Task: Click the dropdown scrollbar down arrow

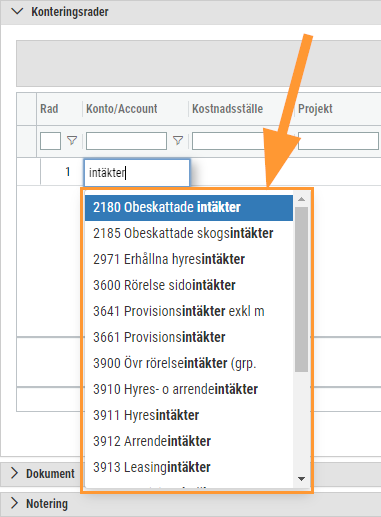Action: click(x=301, y=479)
